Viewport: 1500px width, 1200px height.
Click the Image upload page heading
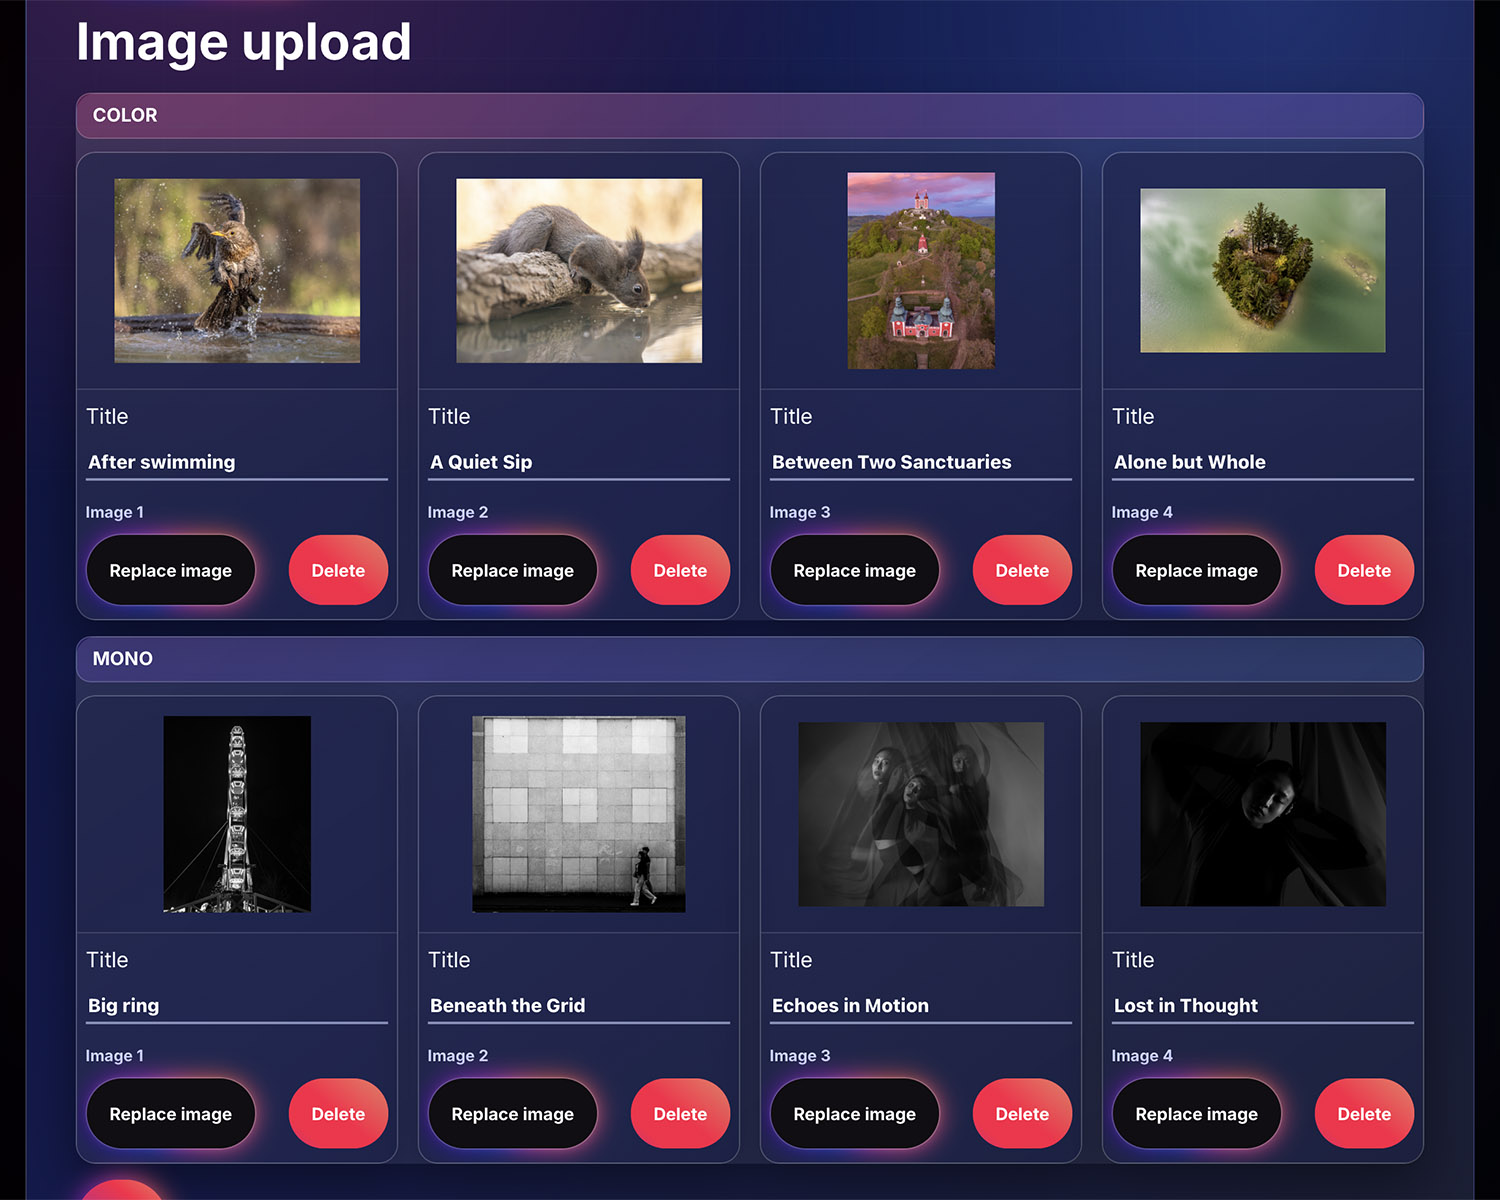[x=244, y=42]
